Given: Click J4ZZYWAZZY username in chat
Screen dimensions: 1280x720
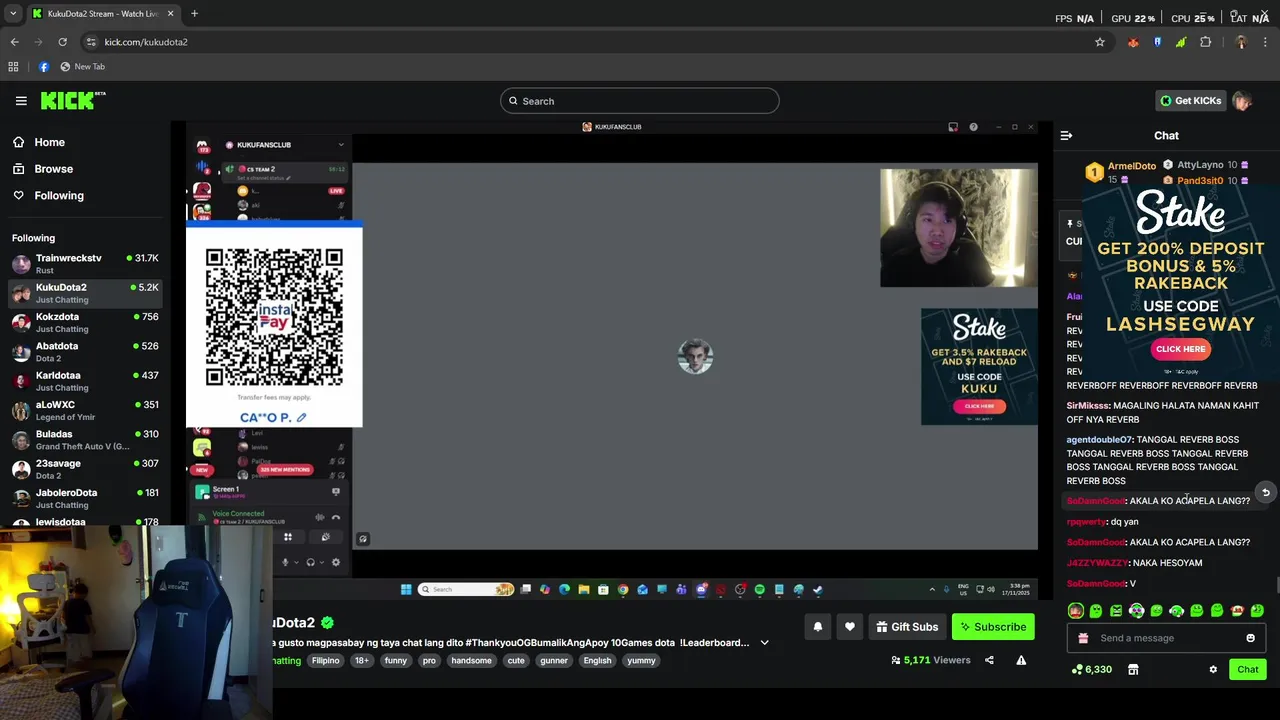Looking at the screenshot, I should click(1097, 563).
